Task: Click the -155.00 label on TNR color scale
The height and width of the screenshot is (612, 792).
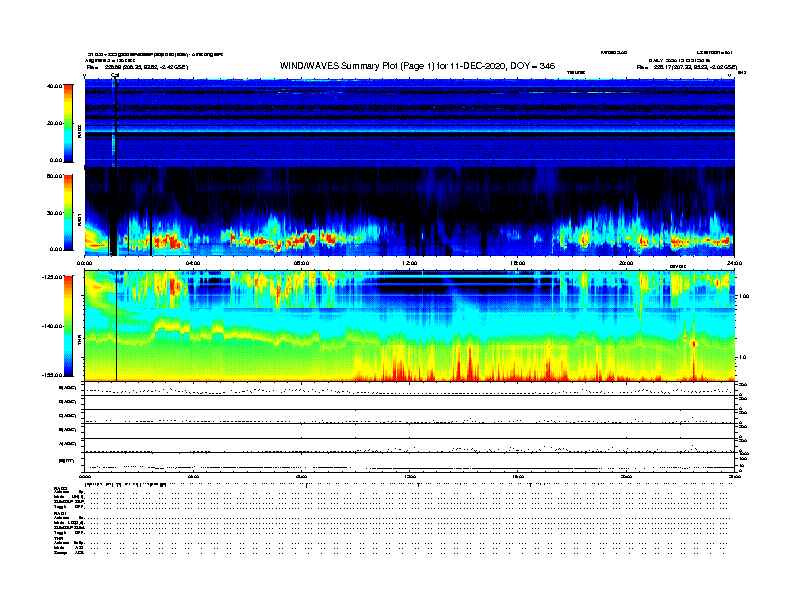Action: [x=53, y=375]
